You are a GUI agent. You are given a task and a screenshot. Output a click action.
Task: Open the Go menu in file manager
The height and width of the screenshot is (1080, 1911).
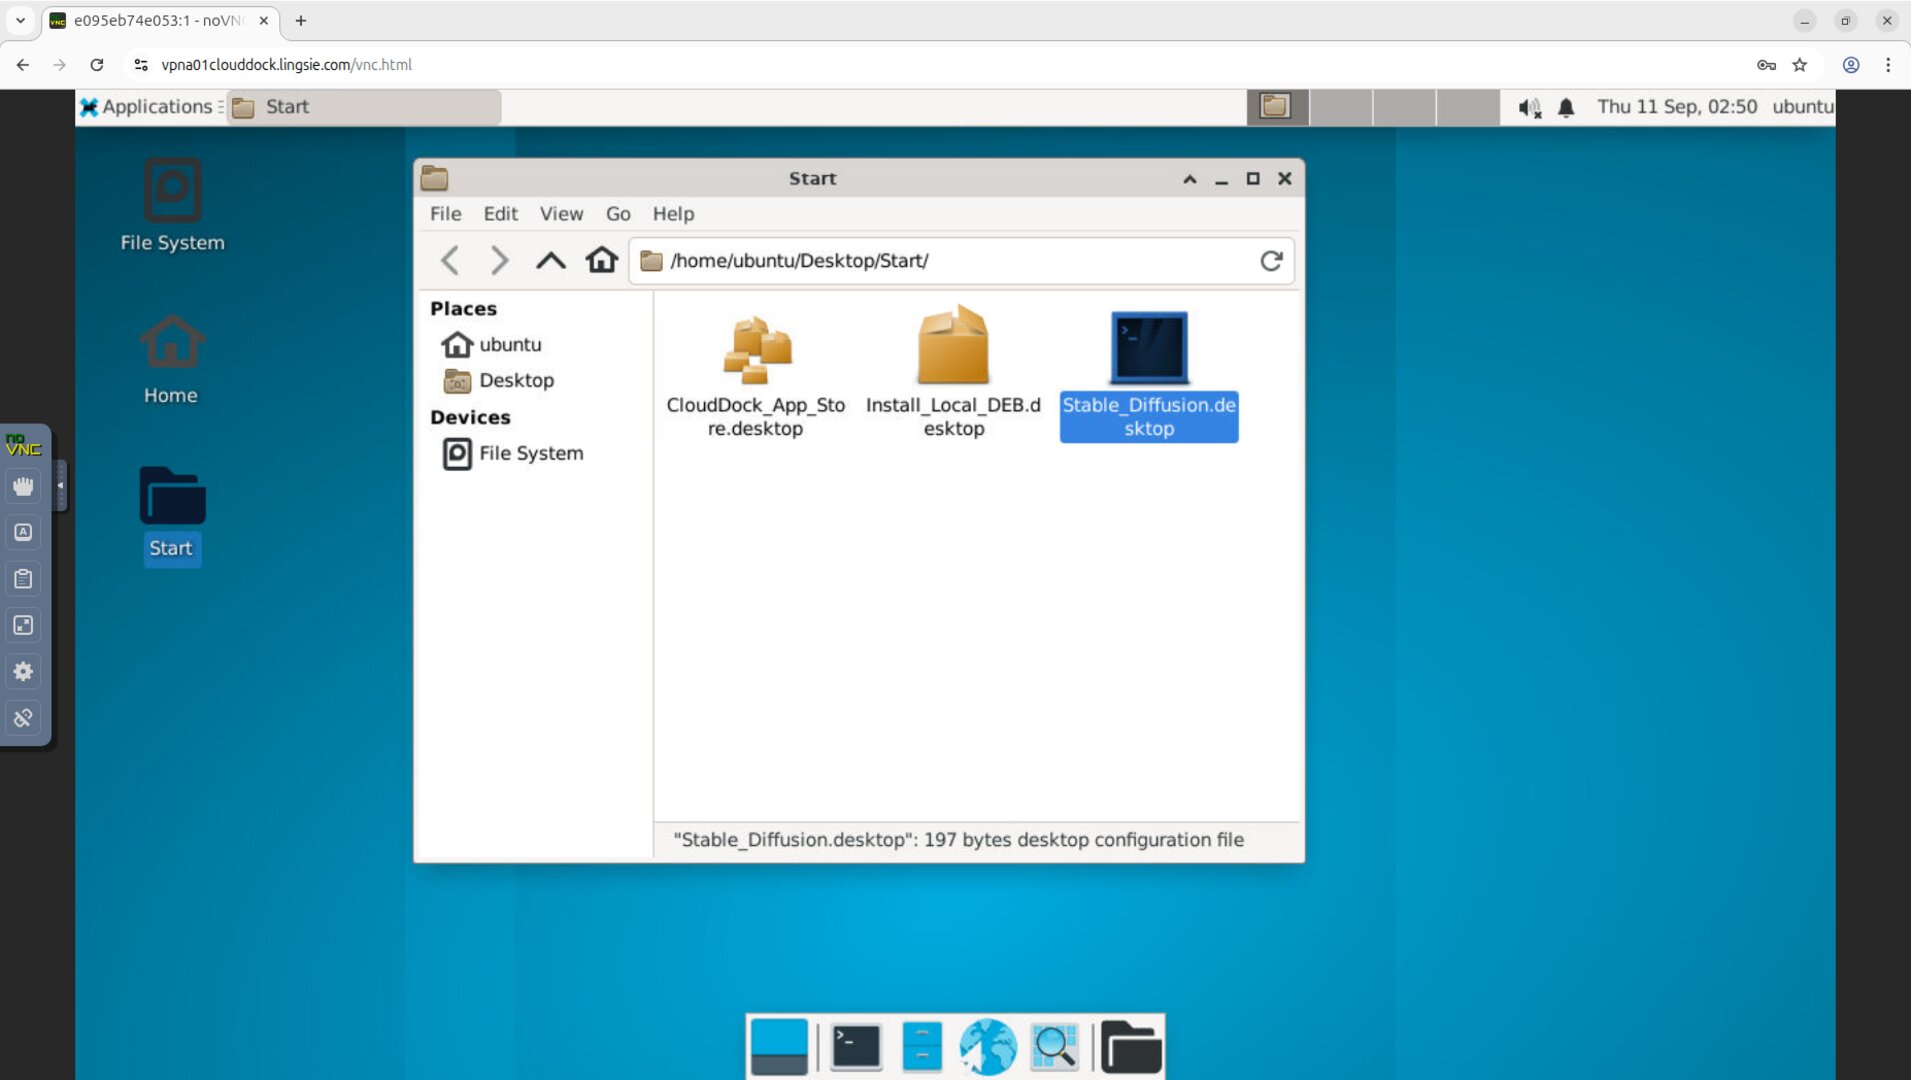coord(618,213)
